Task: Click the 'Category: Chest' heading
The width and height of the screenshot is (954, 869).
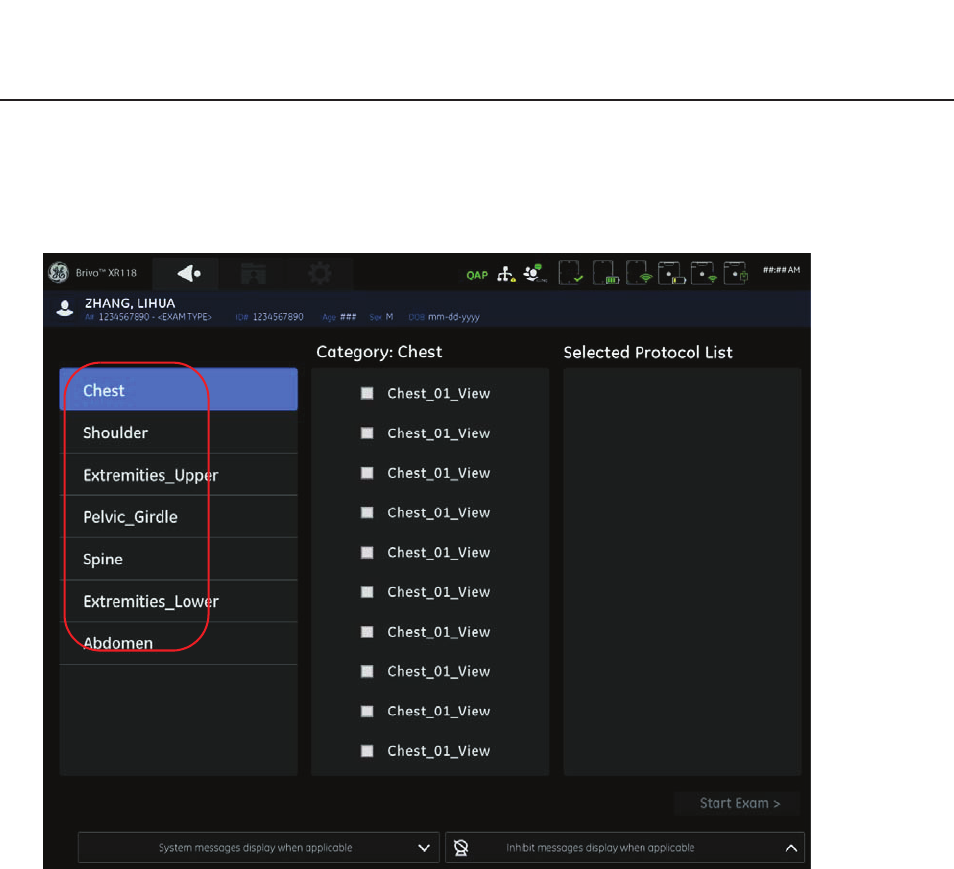Action: click(379, 352)
